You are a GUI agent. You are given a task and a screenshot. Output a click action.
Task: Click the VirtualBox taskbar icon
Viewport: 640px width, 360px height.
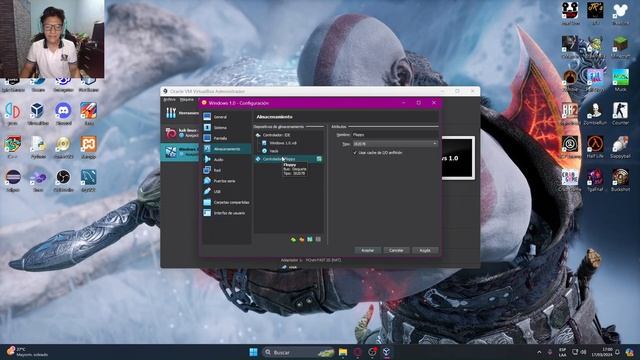pos(386,352)
